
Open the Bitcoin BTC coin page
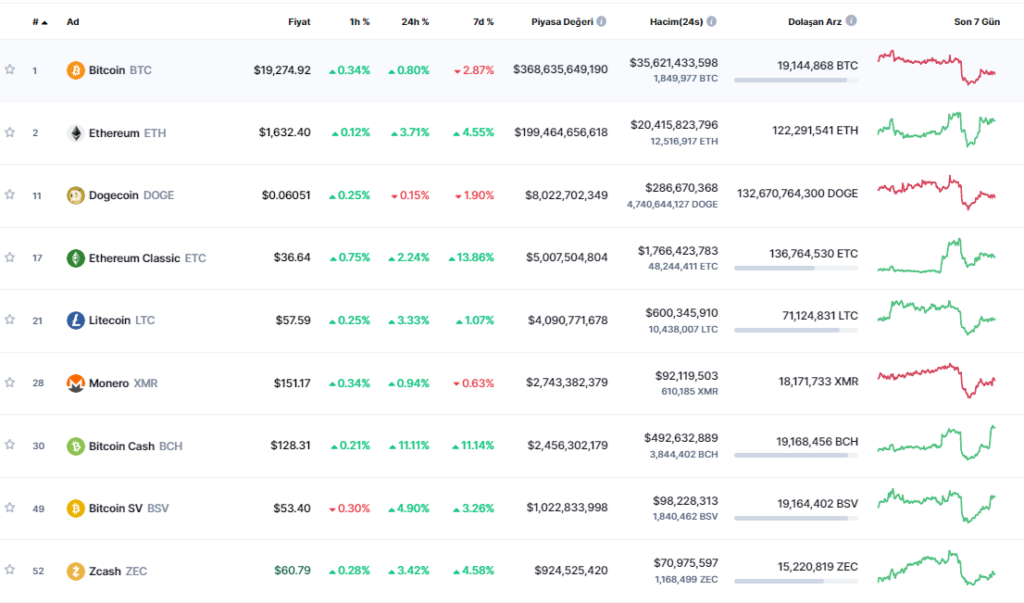point(120,70)
